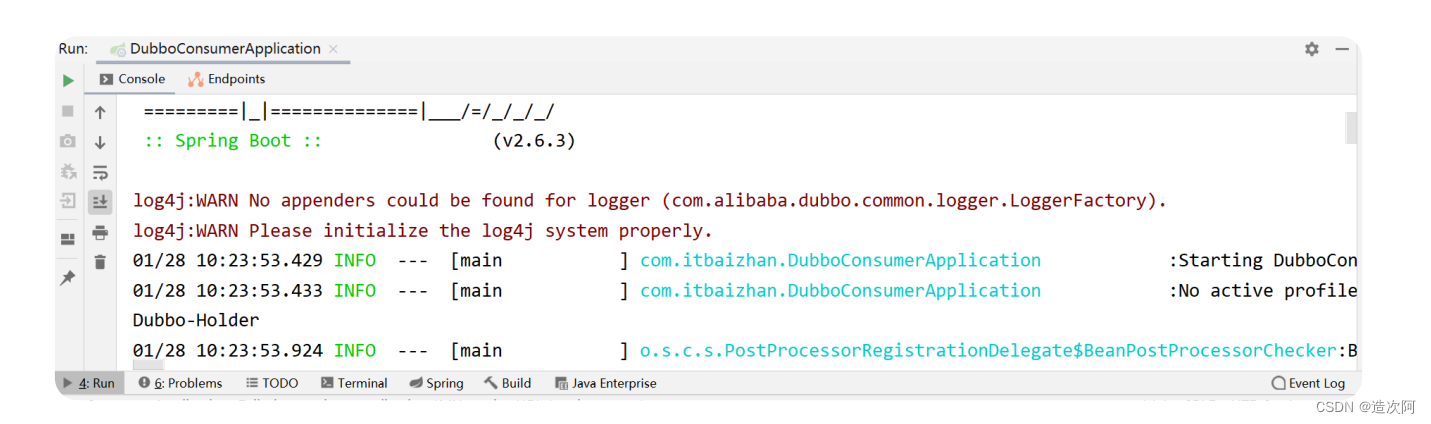Click the Down the Stack Trace arrow
The image size is (1431, 424).
(100, 143)
